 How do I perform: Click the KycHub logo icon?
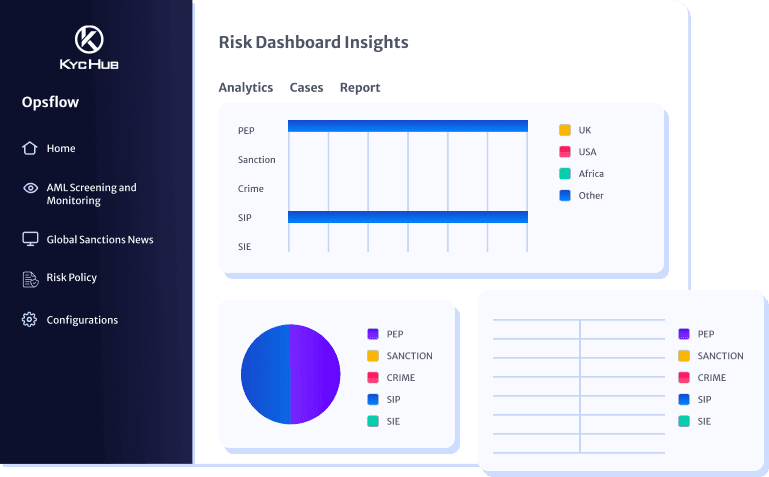[89, 40]
